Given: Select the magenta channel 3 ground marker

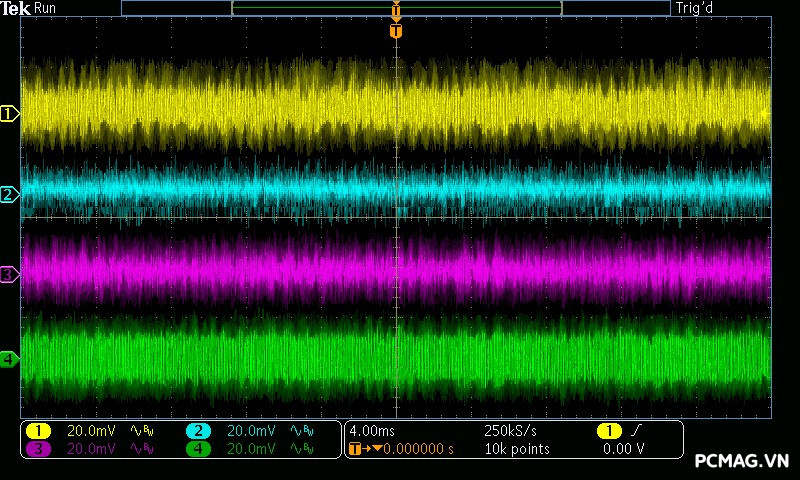Looking at the screenshot, I should pyautogui.click(x=9, y=274).
